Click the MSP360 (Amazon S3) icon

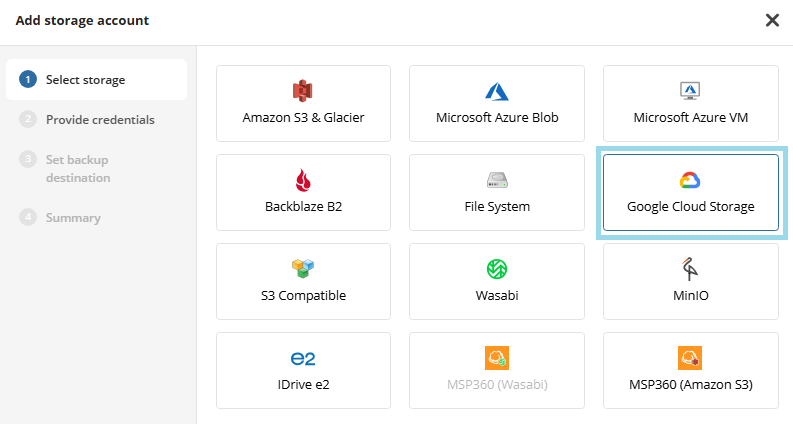click(690, 358)
